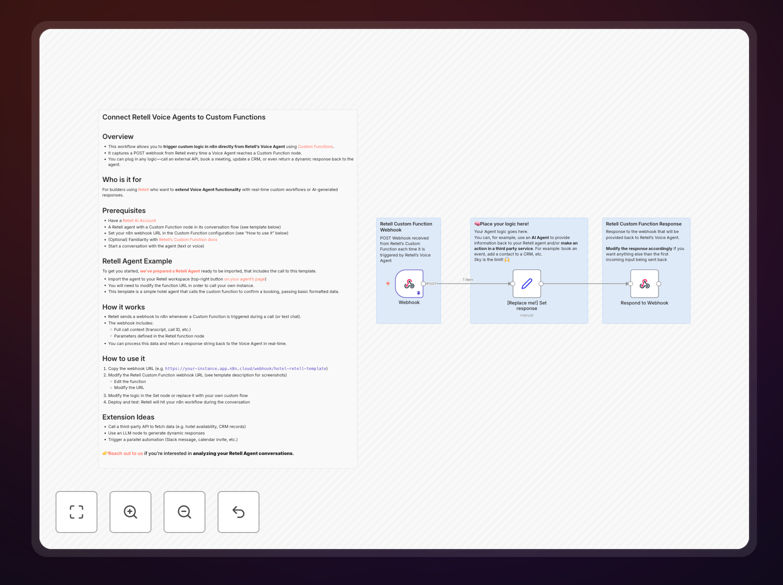
Task: Select the Respond to Webhook node
Action: 644,284
